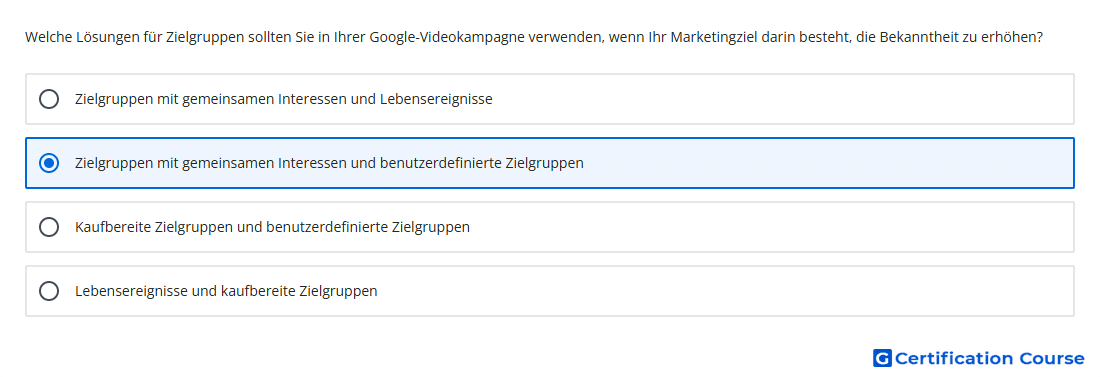Click label 'Zielgruppen mit gemeinsamen Interessen und benutzerdefinierte Zielgruppen'
Screen dimensions: 1100x377
[x=329, y=163]
